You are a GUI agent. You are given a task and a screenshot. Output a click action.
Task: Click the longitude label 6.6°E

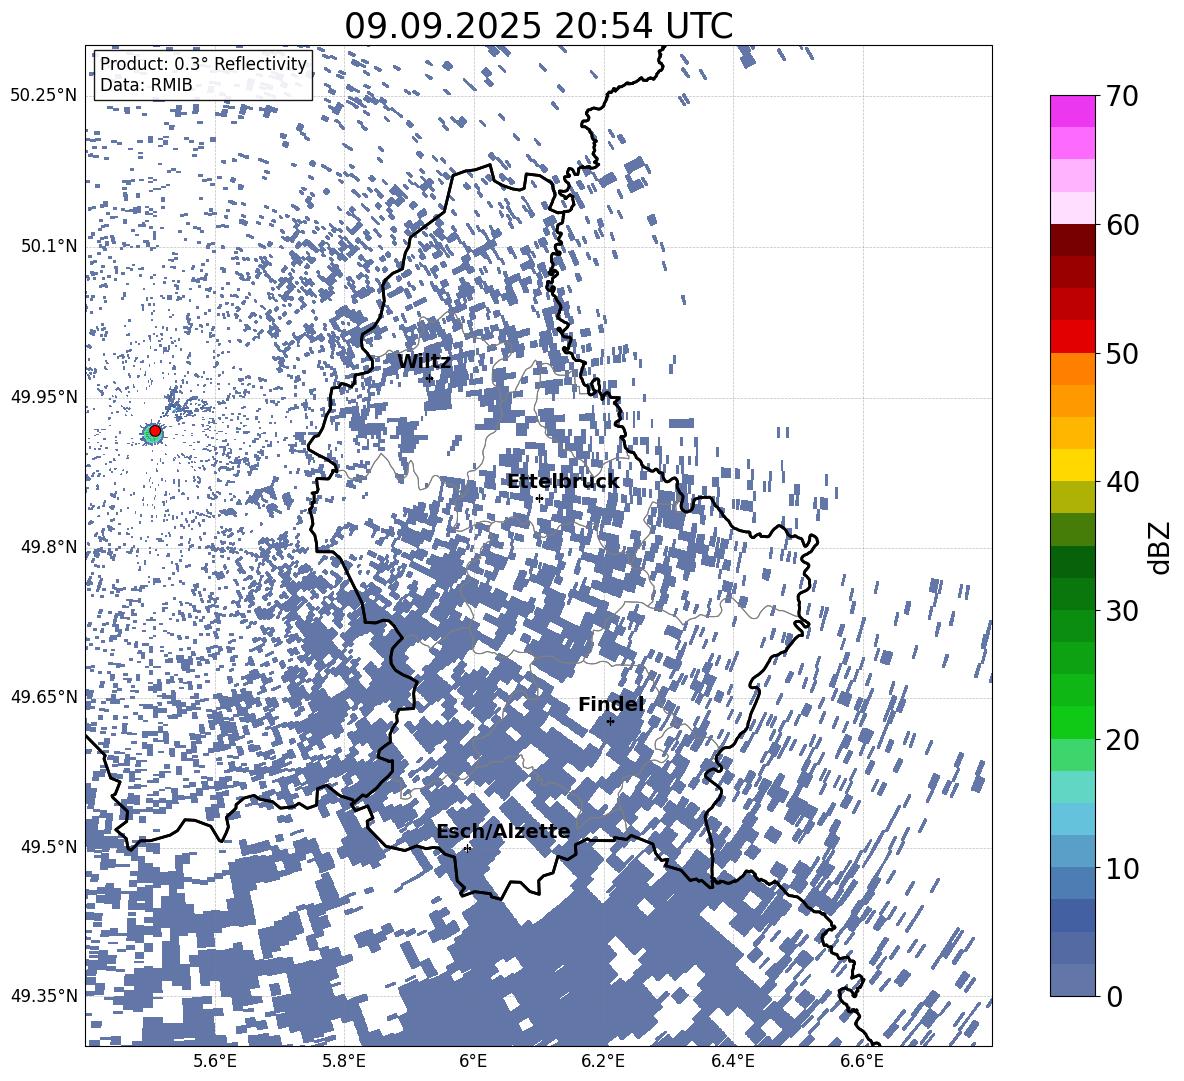pyautogui.click(x=862, y=1061)
